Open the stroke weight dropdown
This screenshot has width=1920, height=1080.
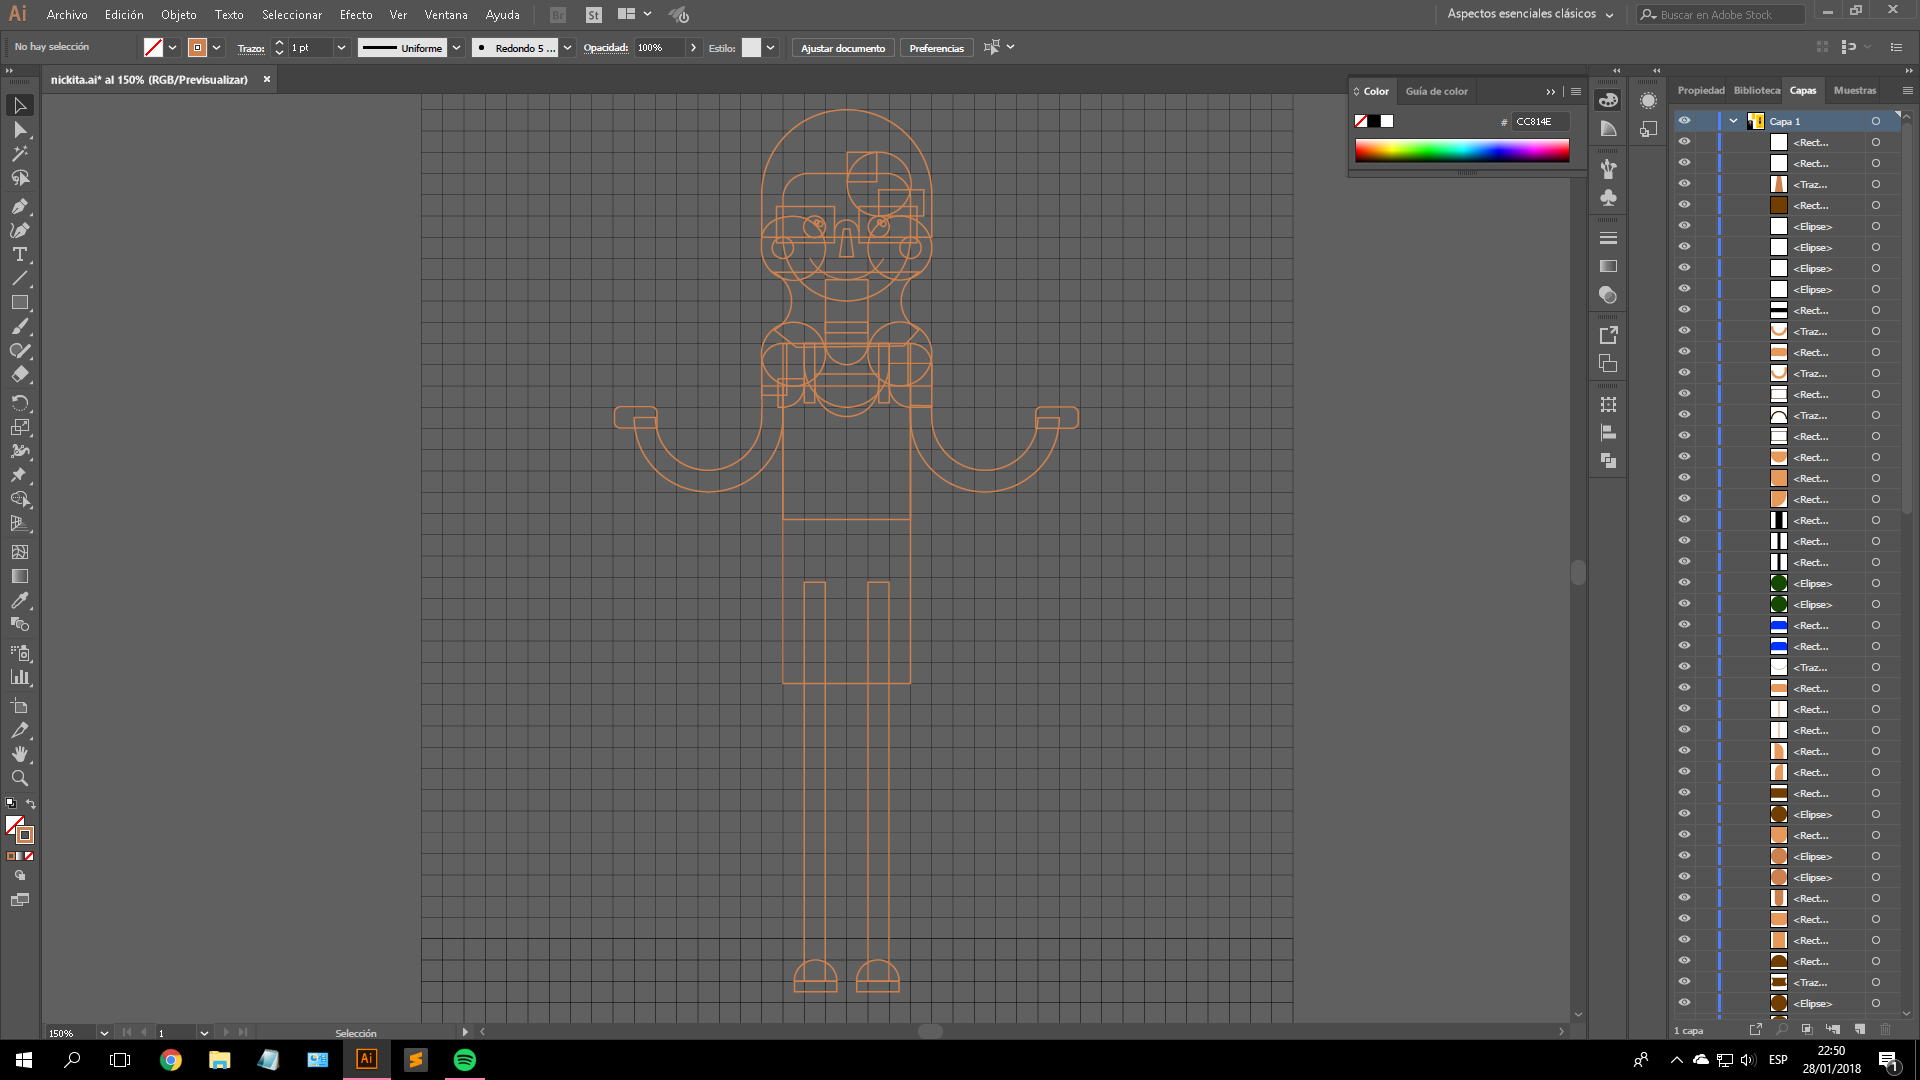(x=341, y=48)
